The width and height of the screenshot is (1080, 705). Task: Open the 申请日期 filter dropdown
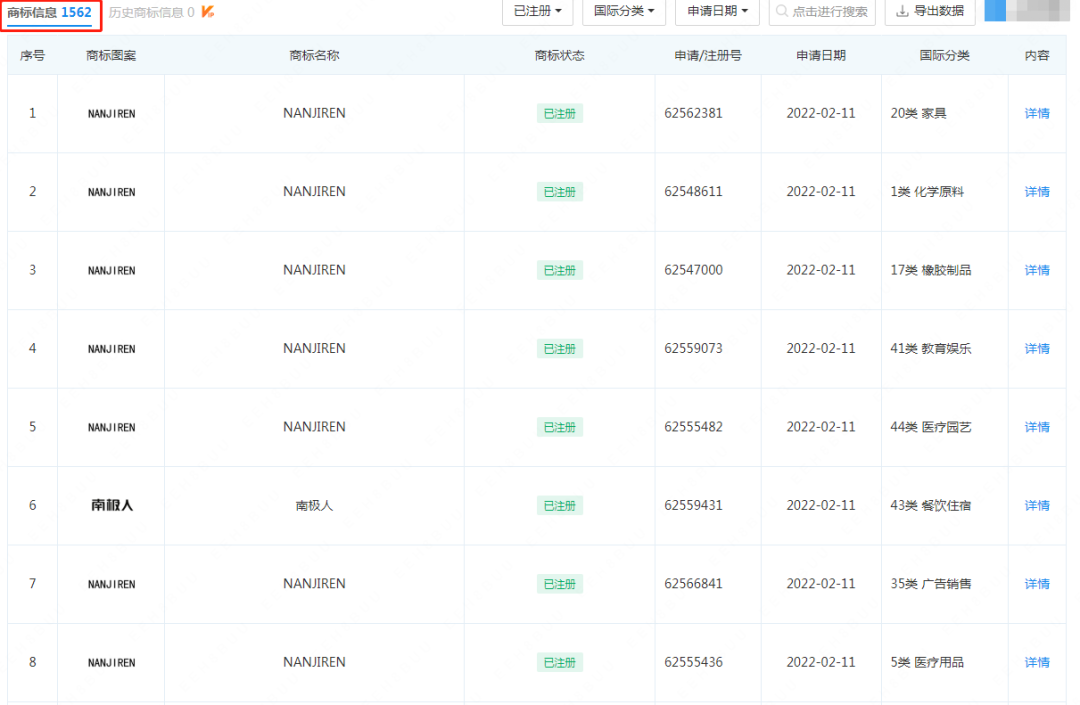tap(717, 11)
